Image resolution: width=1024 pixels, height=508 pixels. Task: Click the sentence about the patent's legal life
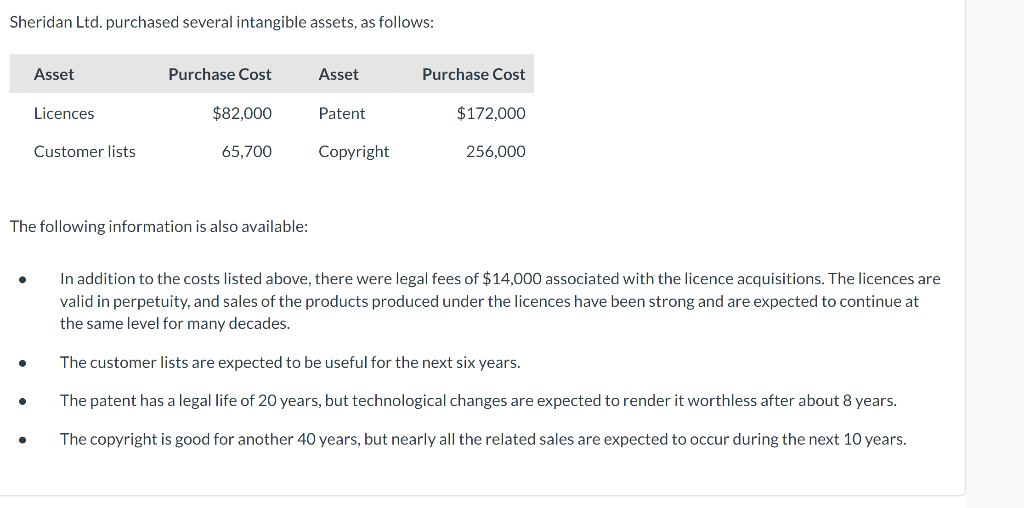478,400
